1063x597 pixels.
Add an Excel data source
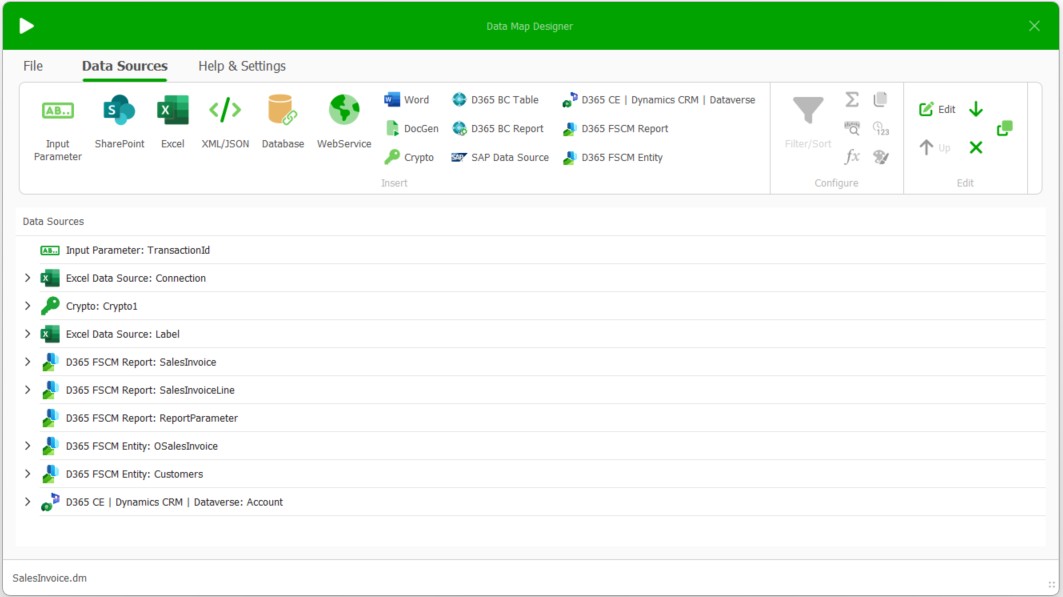172,120
